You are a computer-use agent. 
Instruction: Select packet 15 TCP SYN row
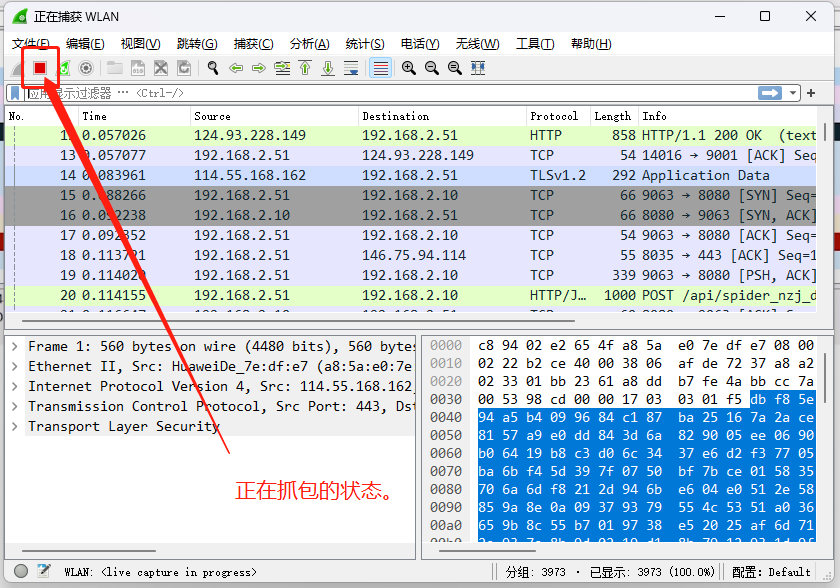point(411,195)
